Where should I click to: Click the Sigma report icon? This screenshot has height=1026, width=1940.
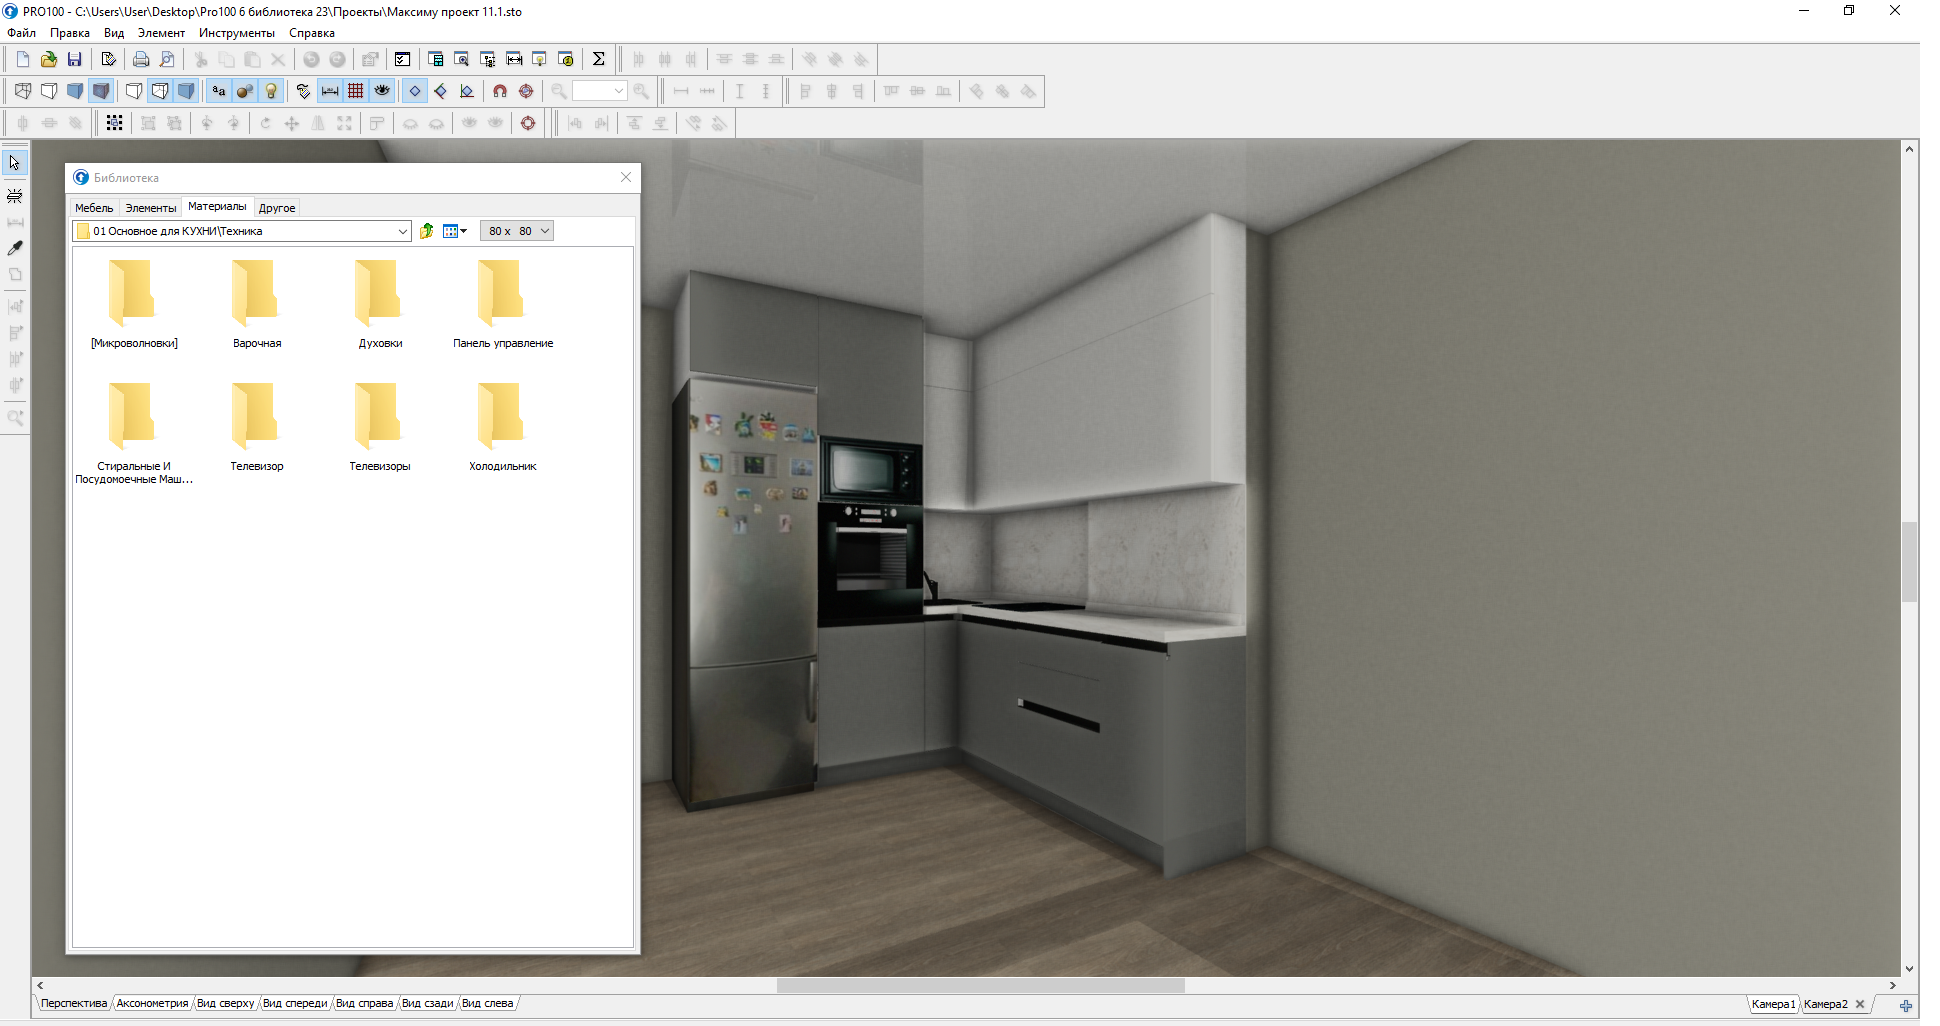598,59
